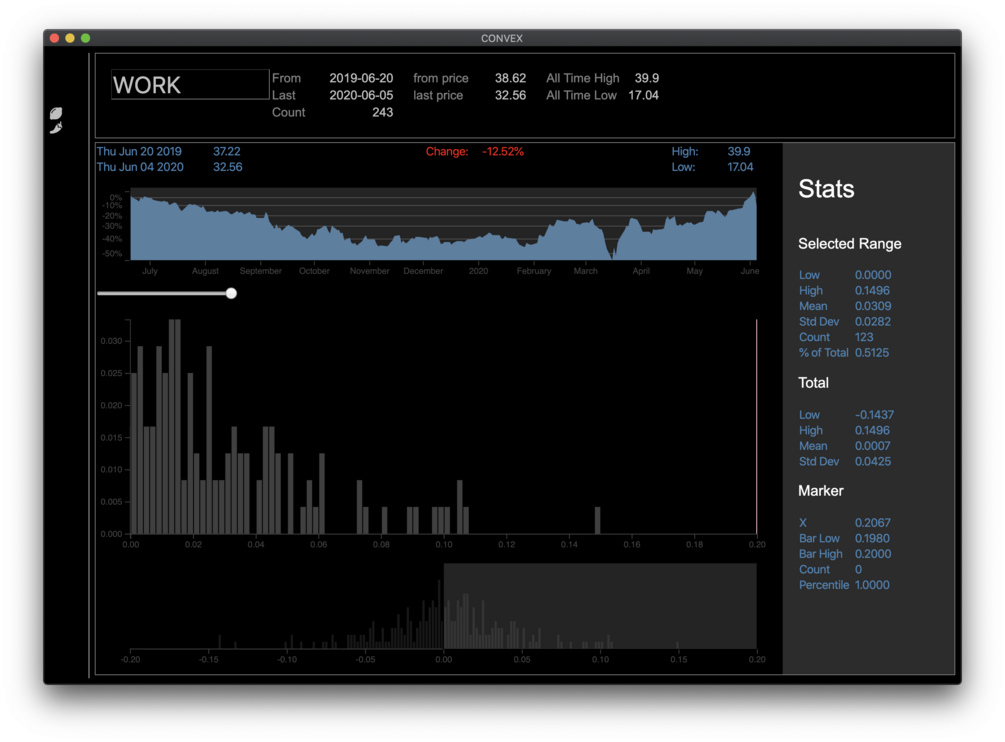
Task: Click the chili pepper sidebar icon
Action: pos(56,128)
